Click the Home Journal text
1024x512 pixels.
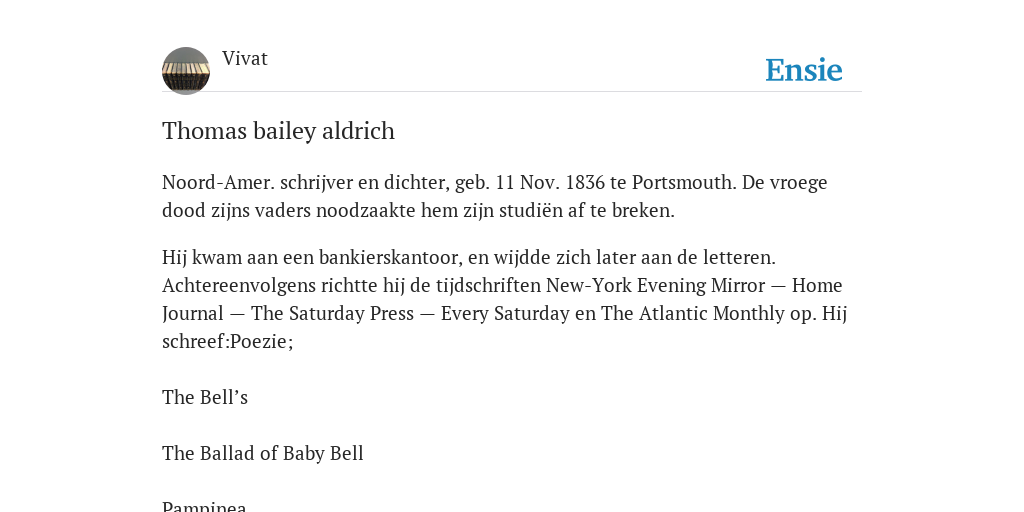pos(503,300)
